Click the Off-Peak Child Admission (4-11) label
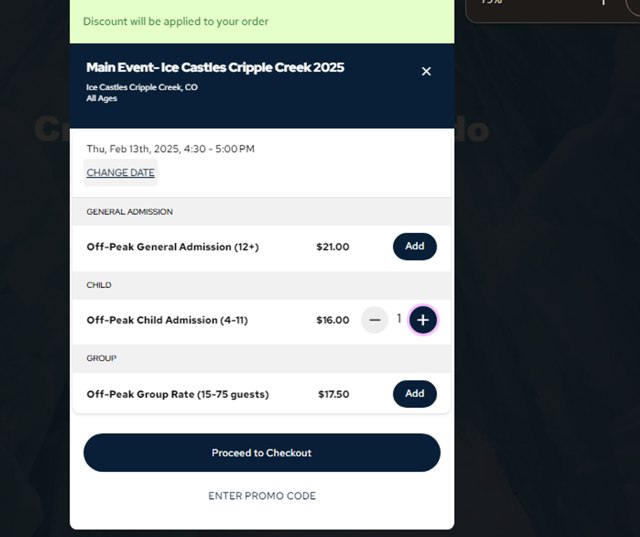640x537 pixels. coord(165,320)
